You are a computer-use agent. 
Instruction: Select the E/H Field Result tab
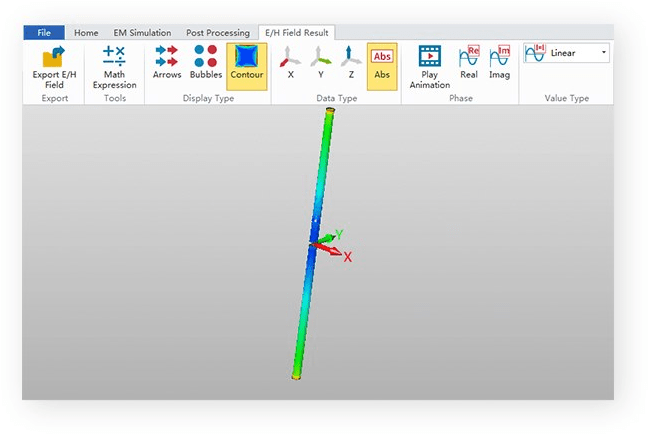297,32
